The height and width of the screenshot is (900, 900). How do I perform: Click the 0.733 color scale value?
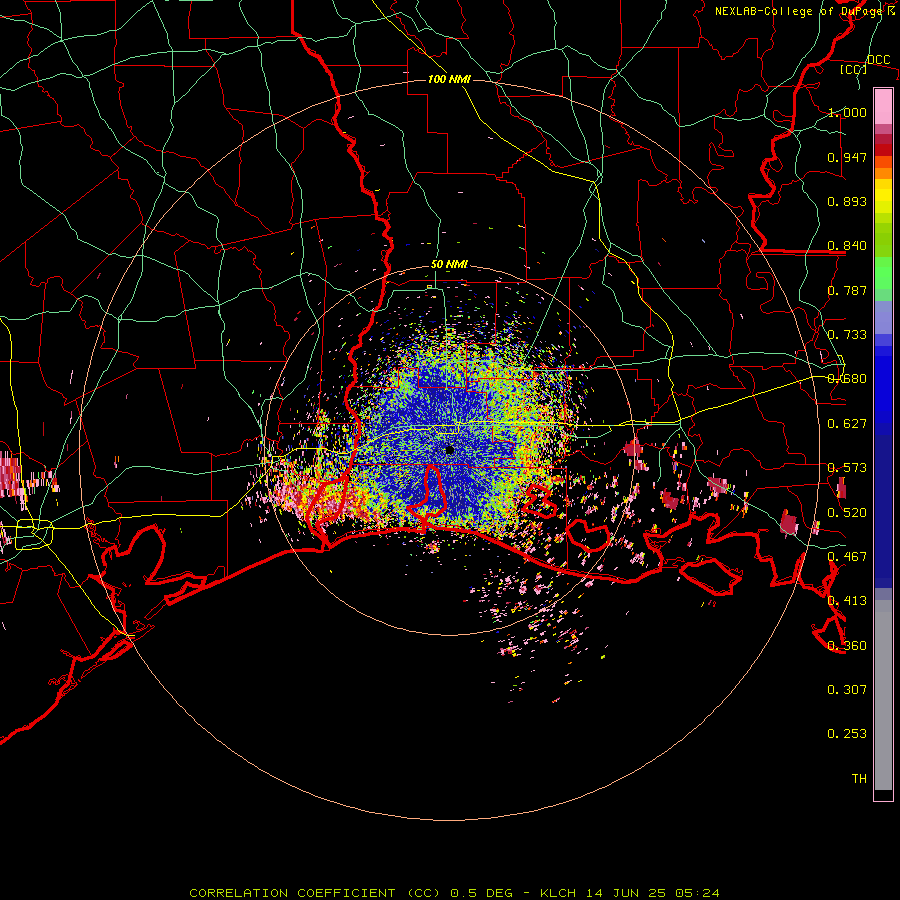coord(847,335)
